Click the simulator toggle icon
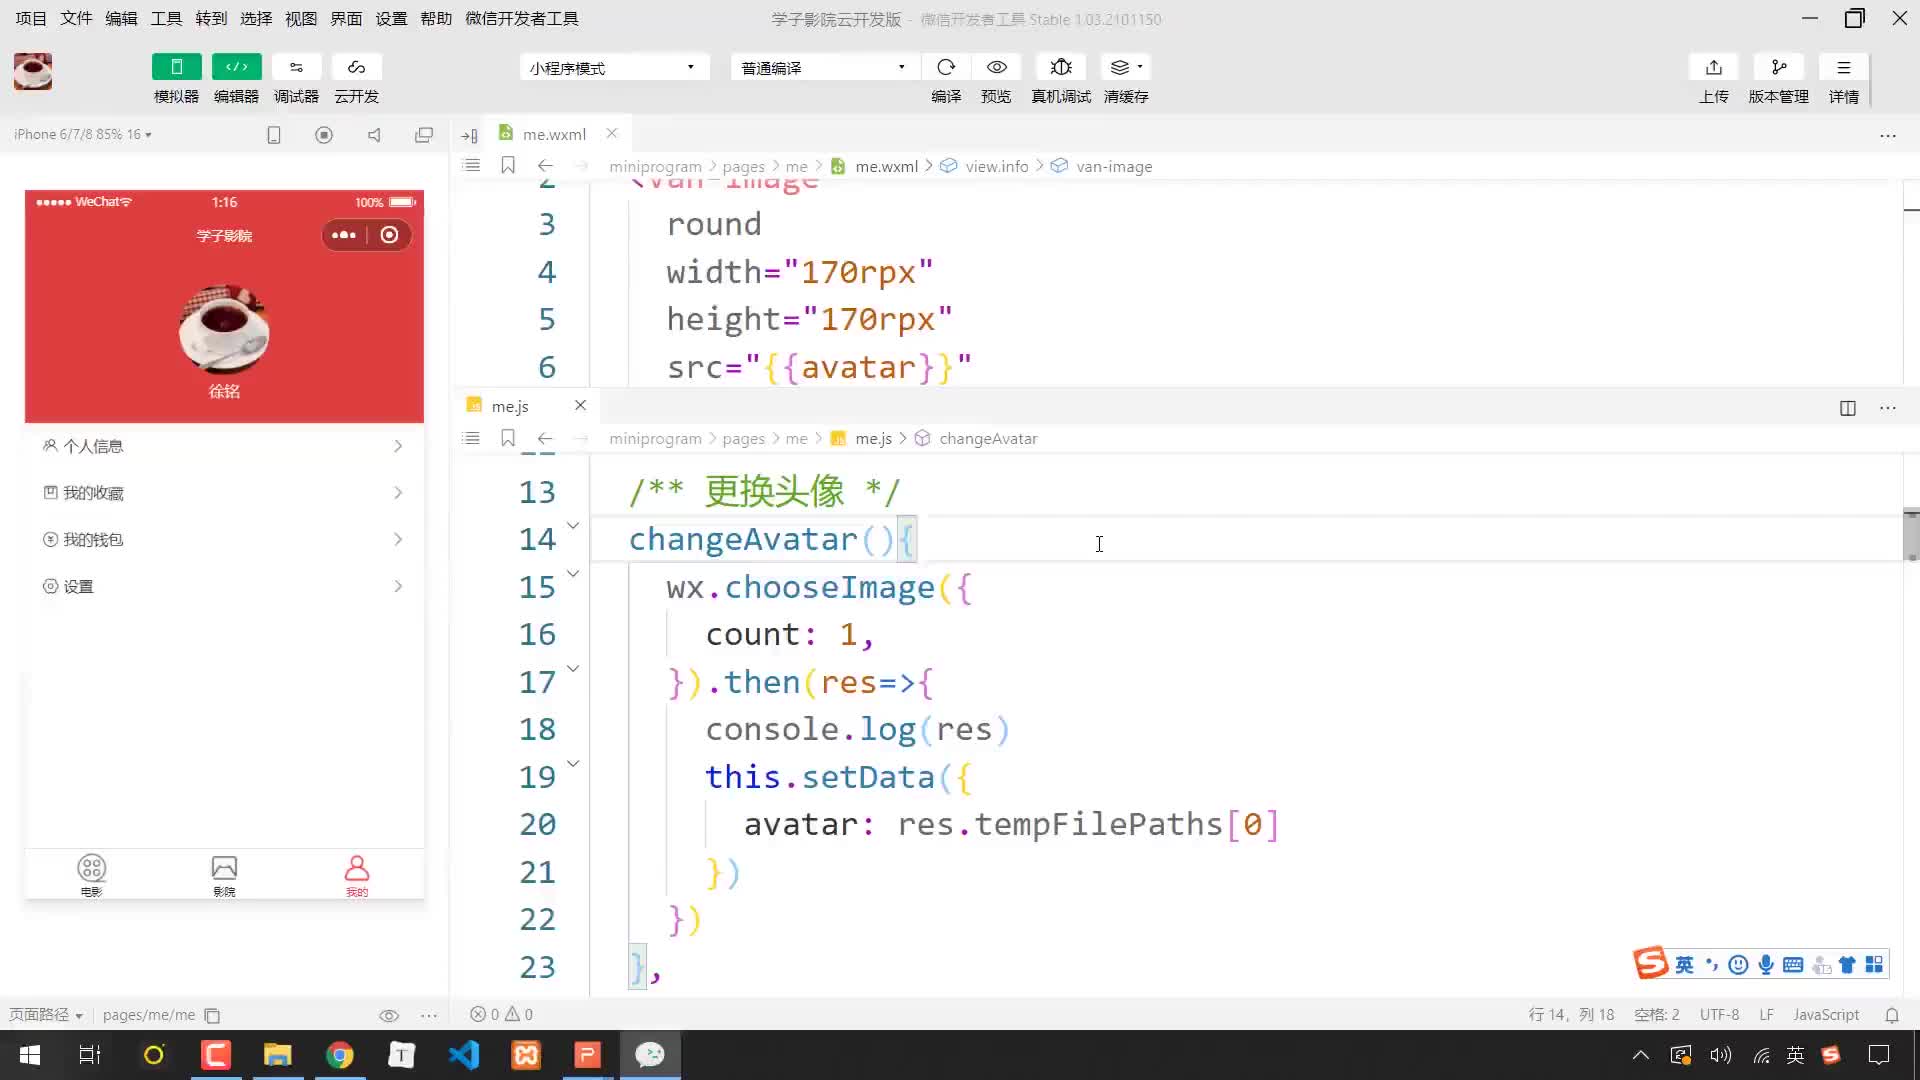This screenshot has width=1920, height=1080. pyautogui.click(x=177, y=67)
